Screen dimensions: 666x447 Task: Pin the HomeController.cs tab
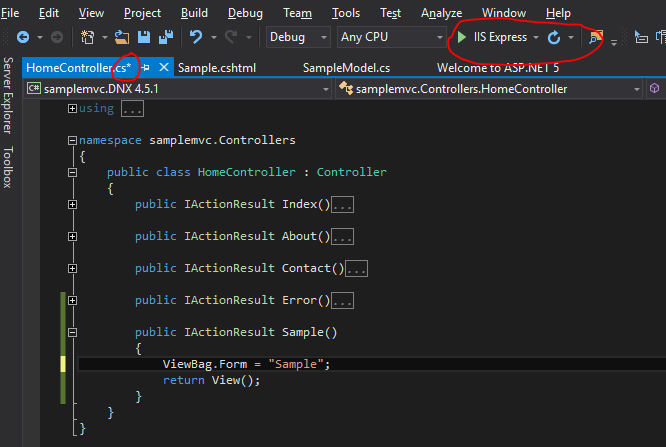(146, 68)
